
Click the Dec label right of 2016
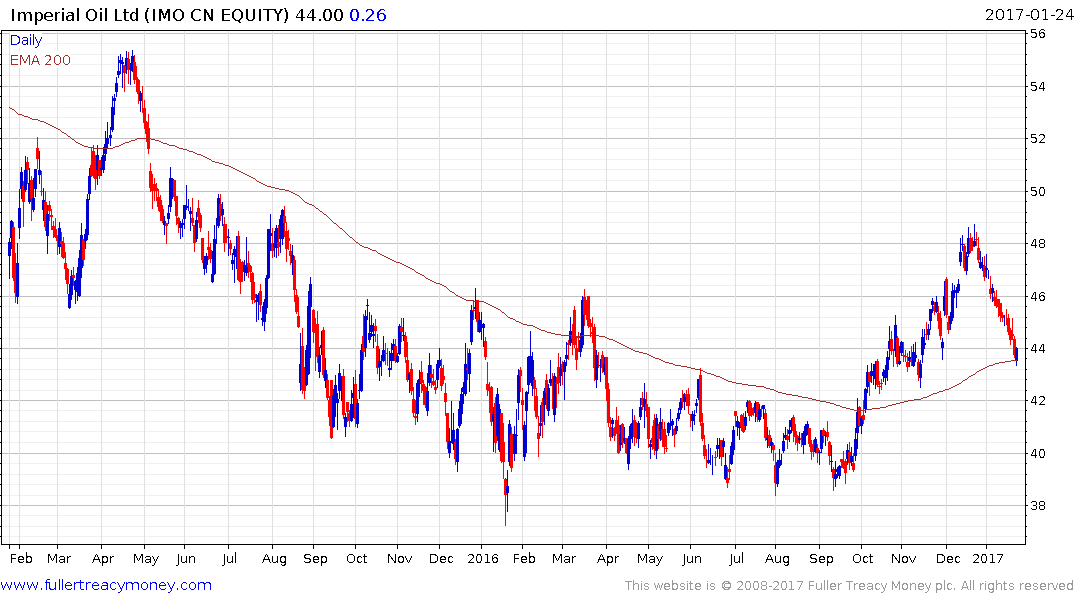[948, 558]
